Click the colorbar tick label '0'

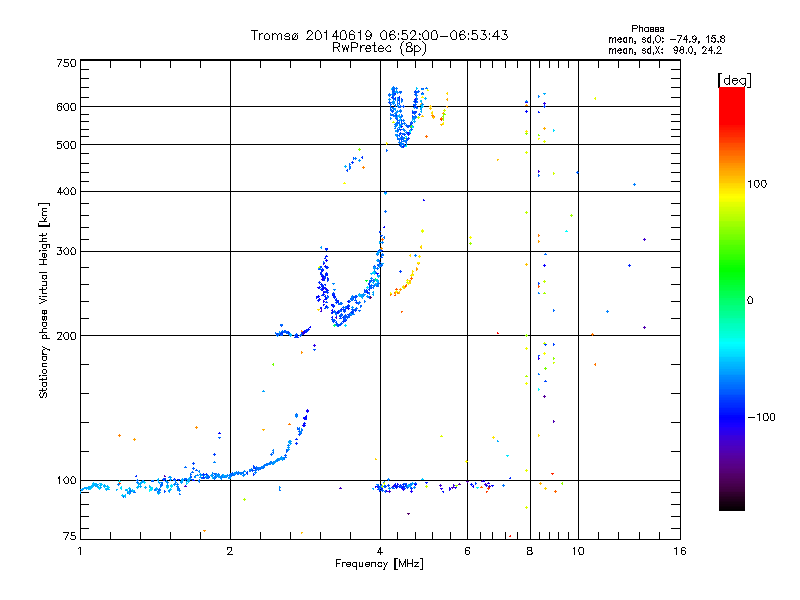(750, 301)
